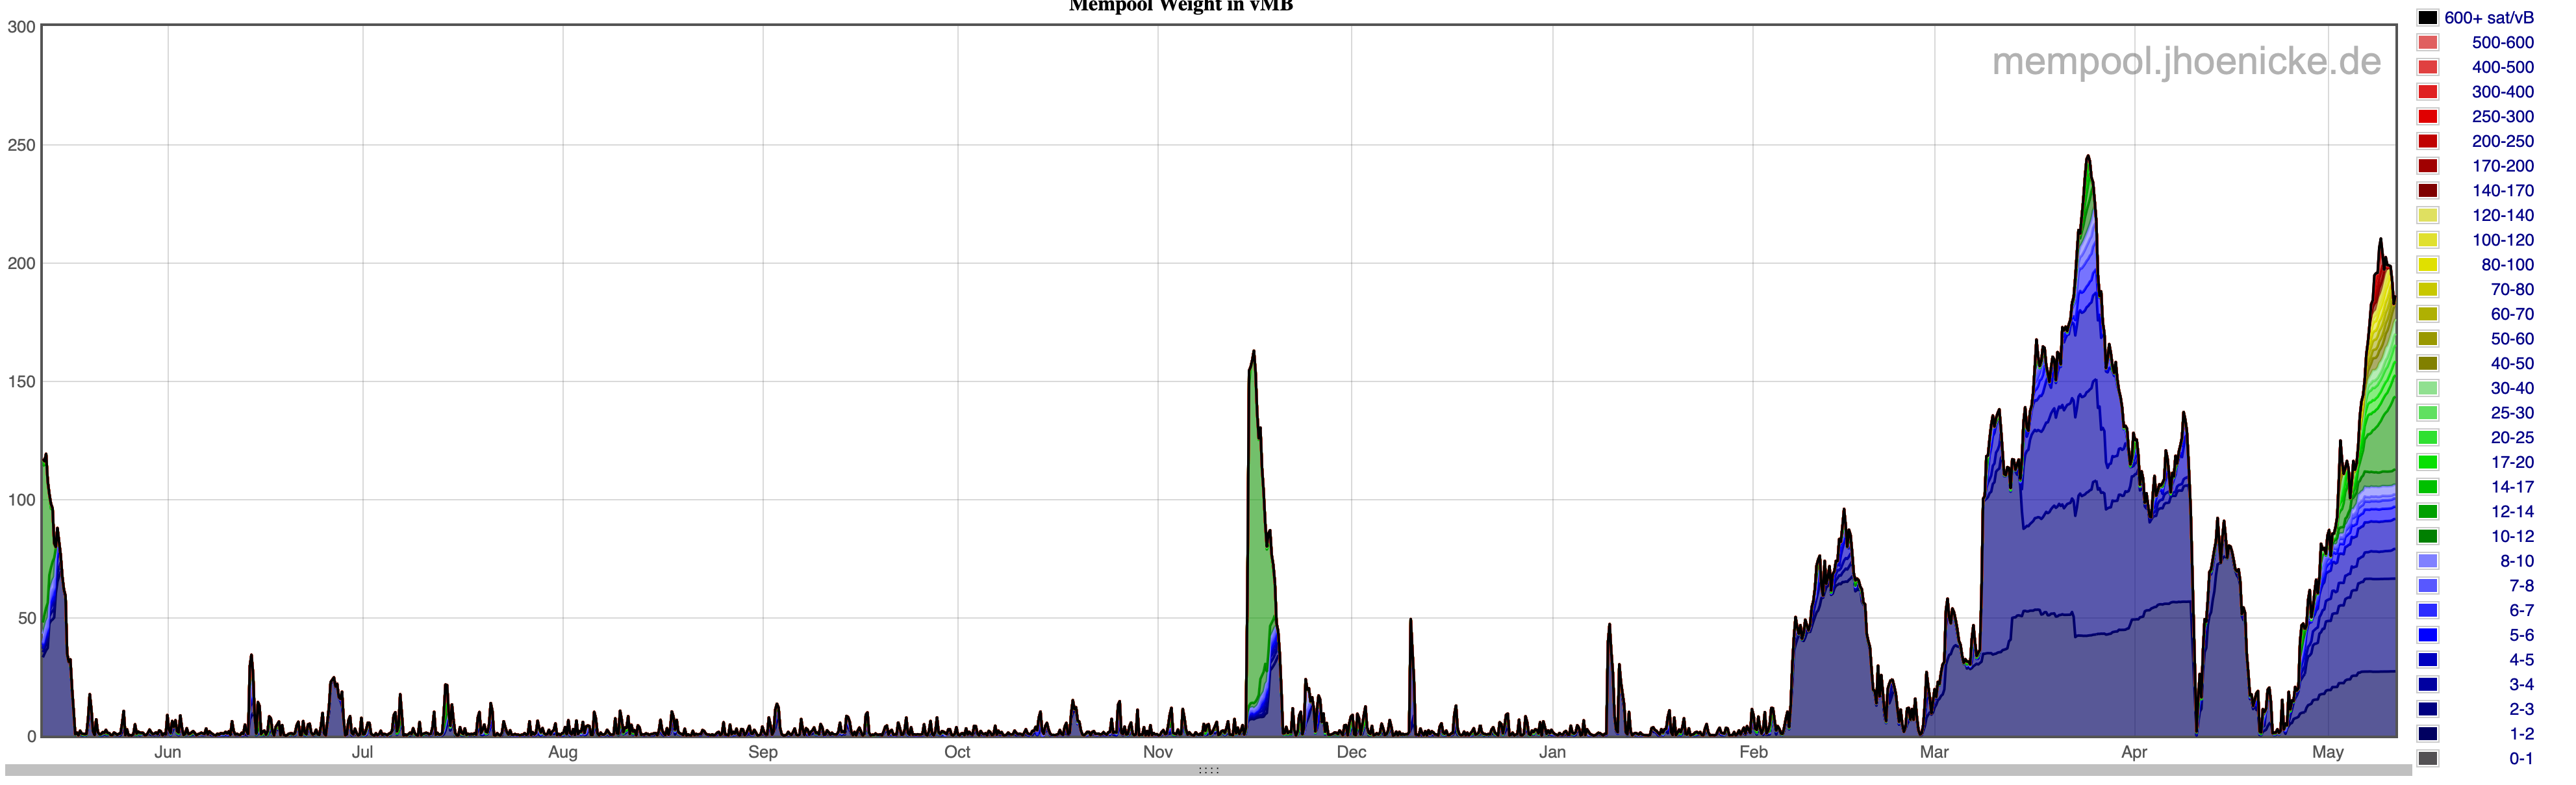Click the chart's horizontal resize handle bar
Viewport: 2576px width, 785px height.
click(x=1208, y=770)
